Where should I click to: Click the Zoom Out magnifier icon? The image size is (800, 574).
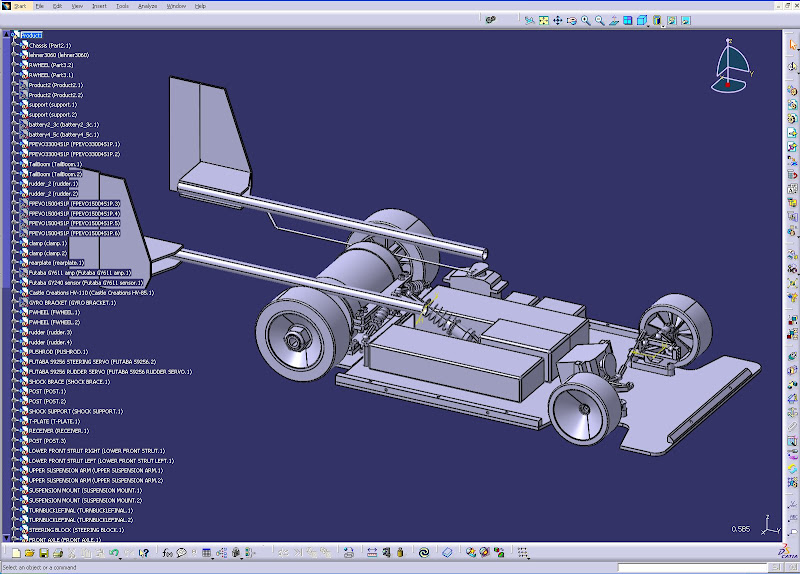[x=599, y=19]
